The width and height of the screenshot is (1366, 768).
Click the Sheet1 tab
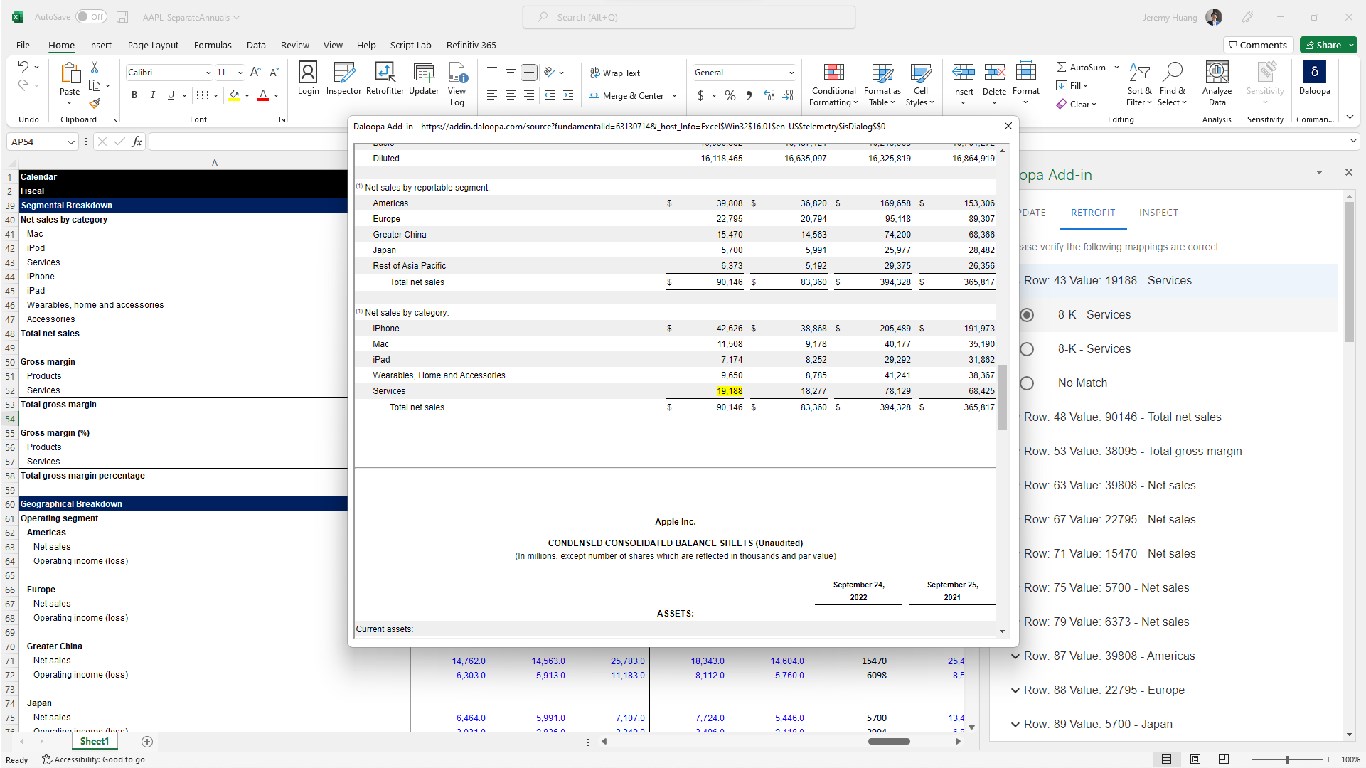94,742
